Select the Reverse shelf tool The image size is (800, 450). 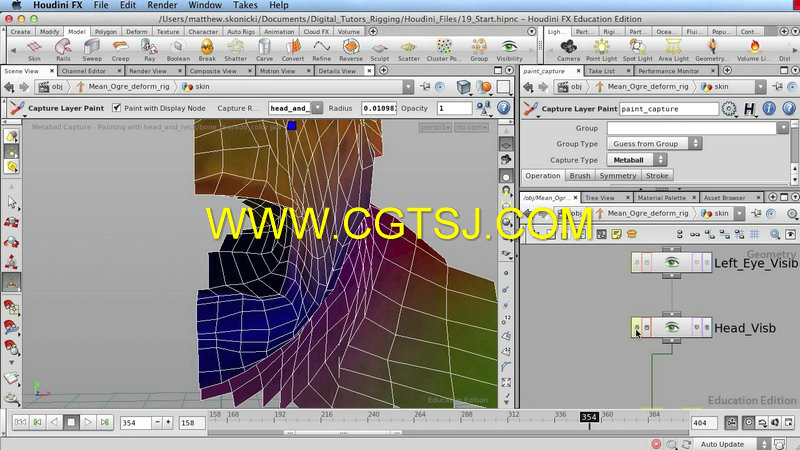click(x=351, y=50)
